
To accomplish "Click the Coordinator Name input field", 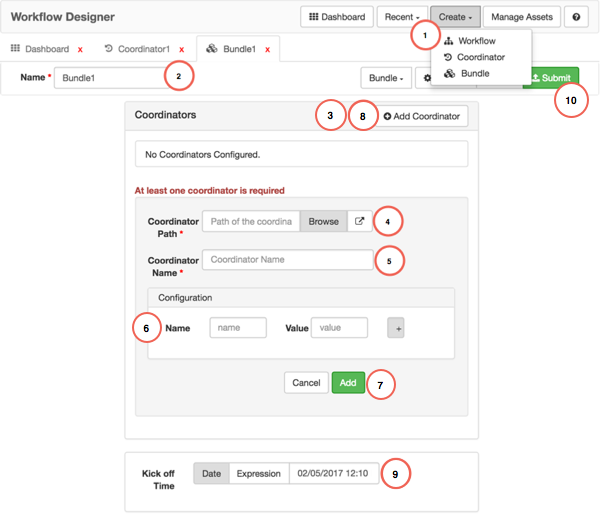I will tap(288, 259).
